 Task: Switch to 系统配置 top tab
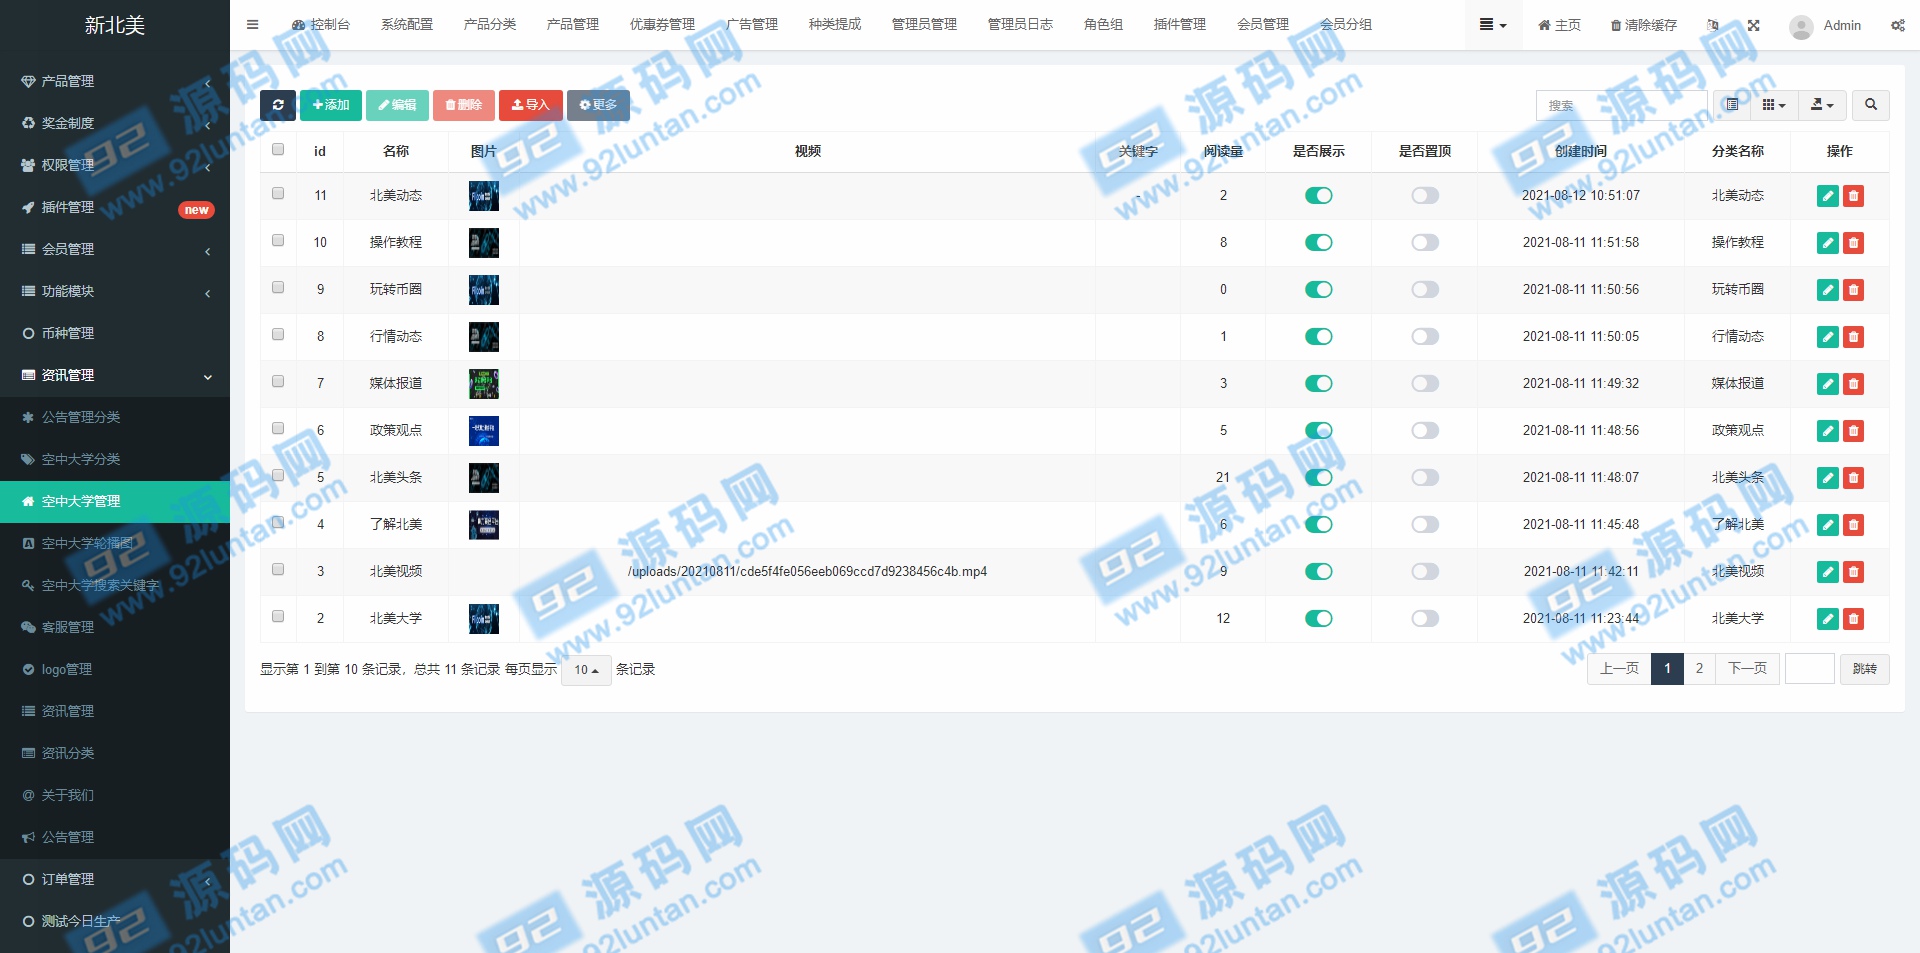pos(407,25)
